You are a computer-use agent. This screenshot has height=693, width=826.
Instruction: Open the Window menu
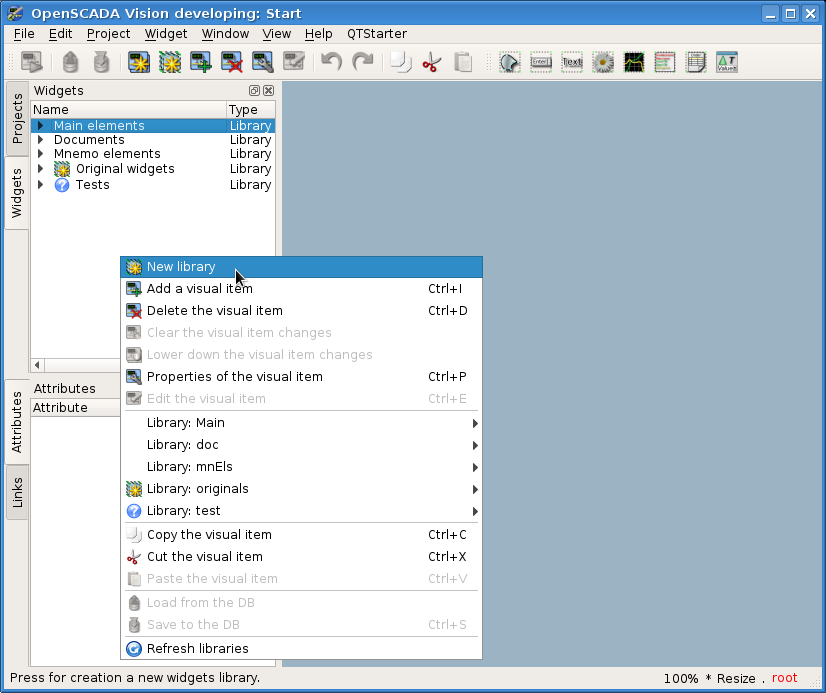tap(225, 34)
